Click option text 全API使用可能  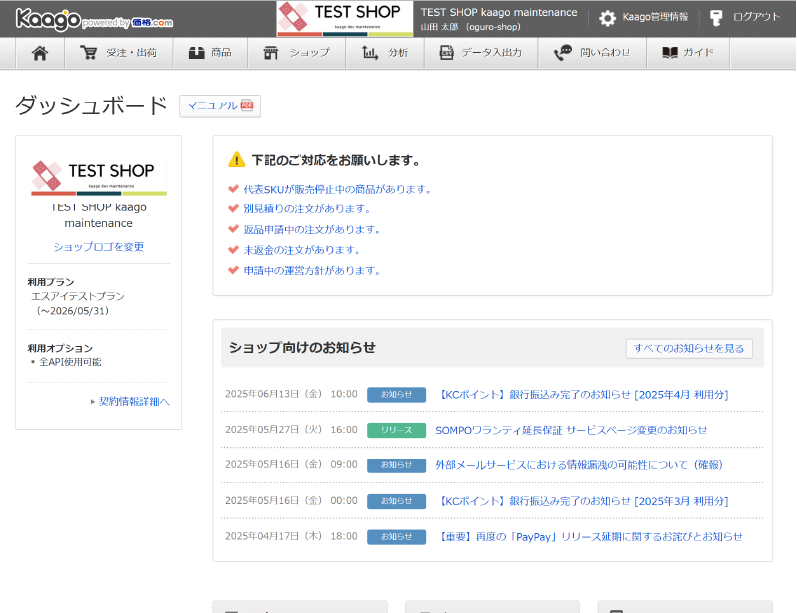(70, 362)
